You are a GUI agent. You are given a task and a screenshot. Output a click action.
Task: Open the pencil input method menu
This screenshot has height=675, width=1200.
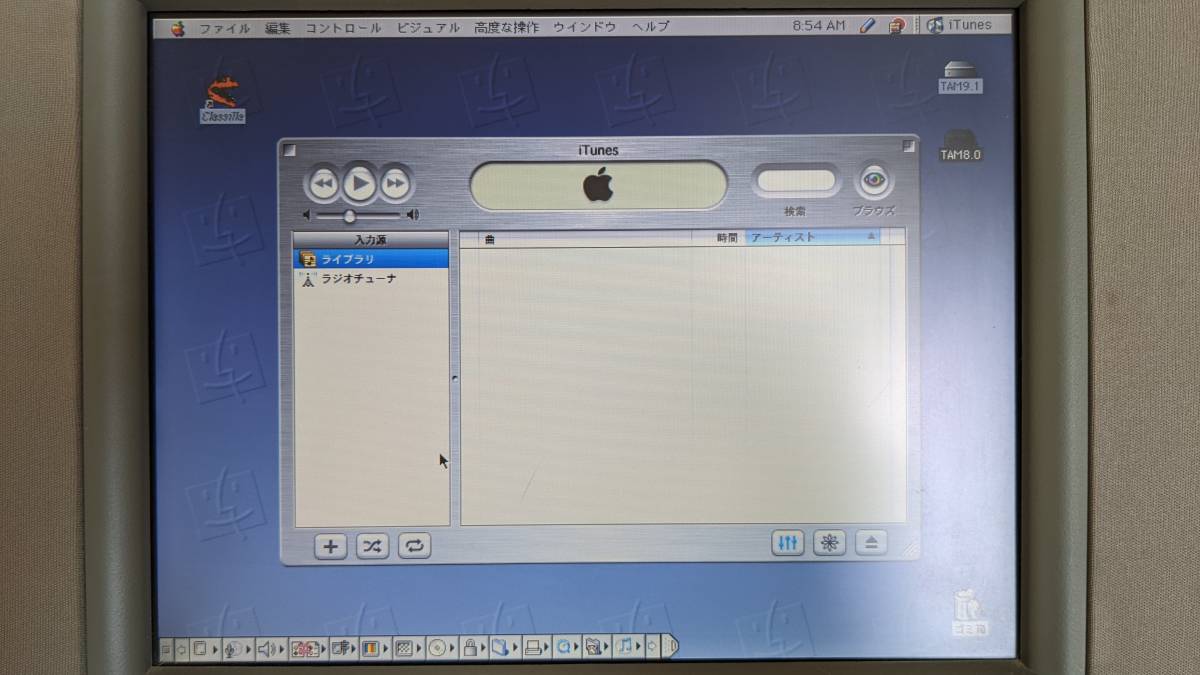[867, 26]
